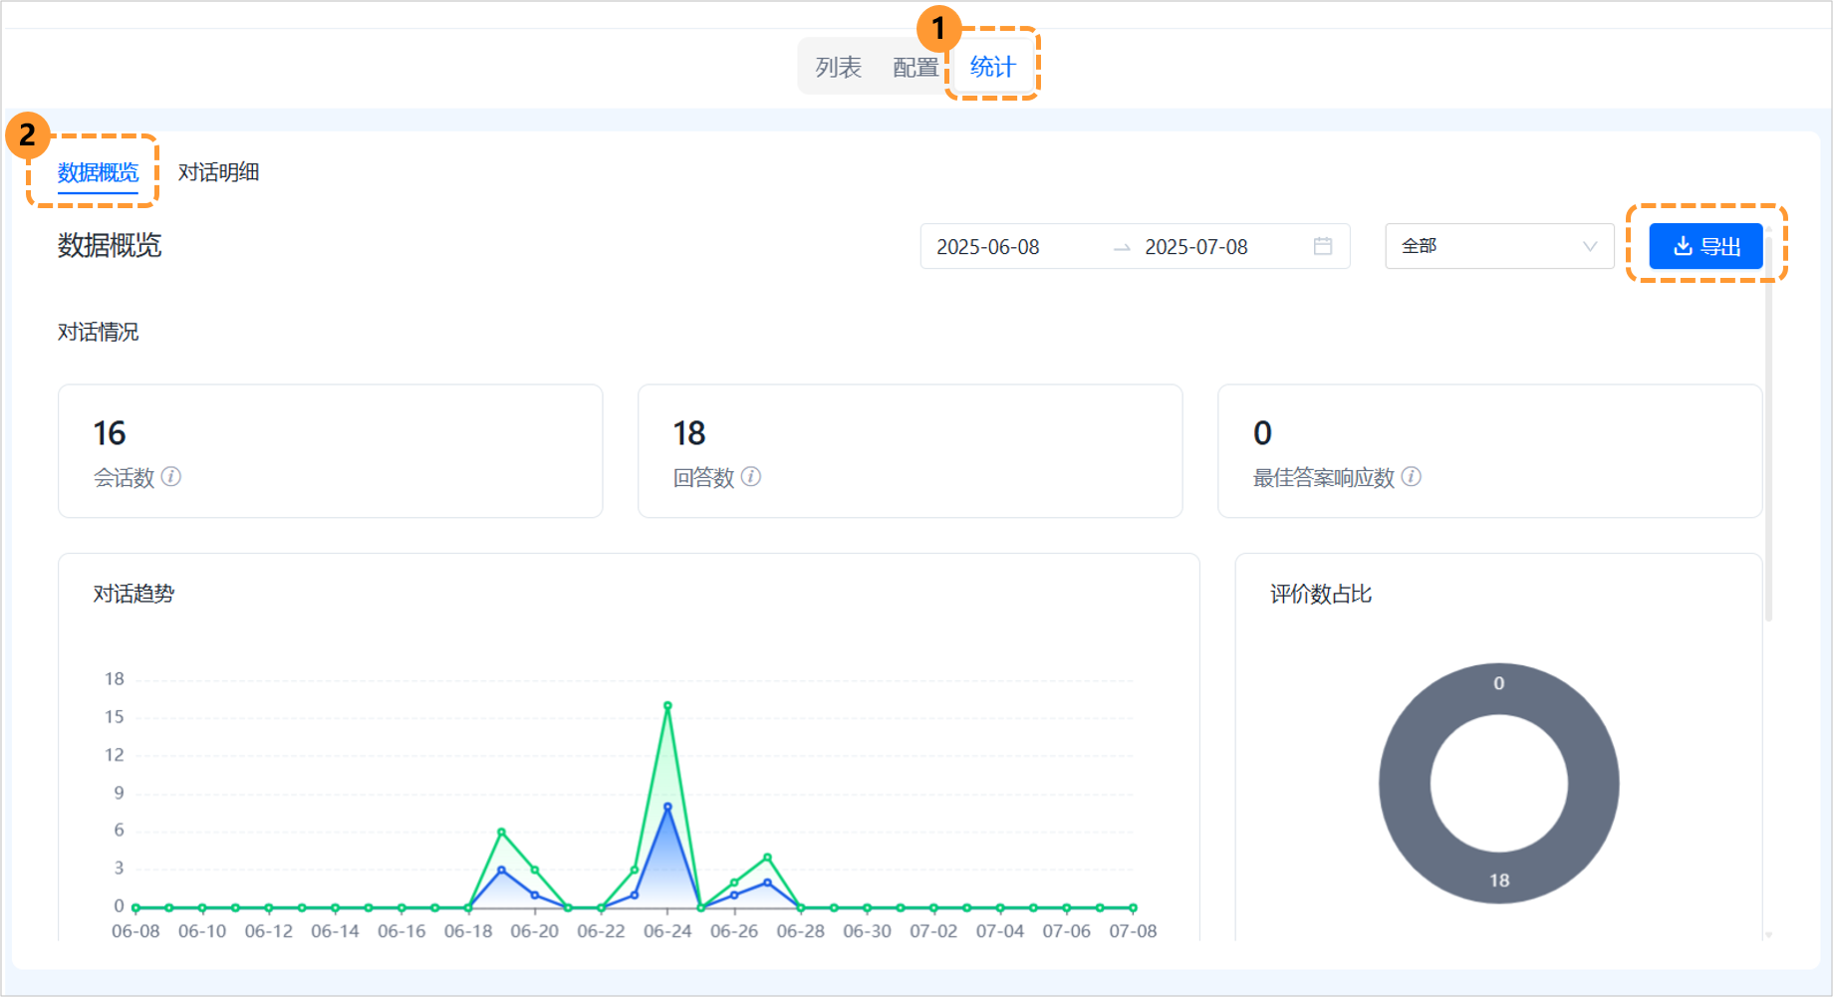Image resolution: width=1833 pixels, height=997 pixels.
Task: Expand the 全部 filter dropdown
Action: (1498, 246)
